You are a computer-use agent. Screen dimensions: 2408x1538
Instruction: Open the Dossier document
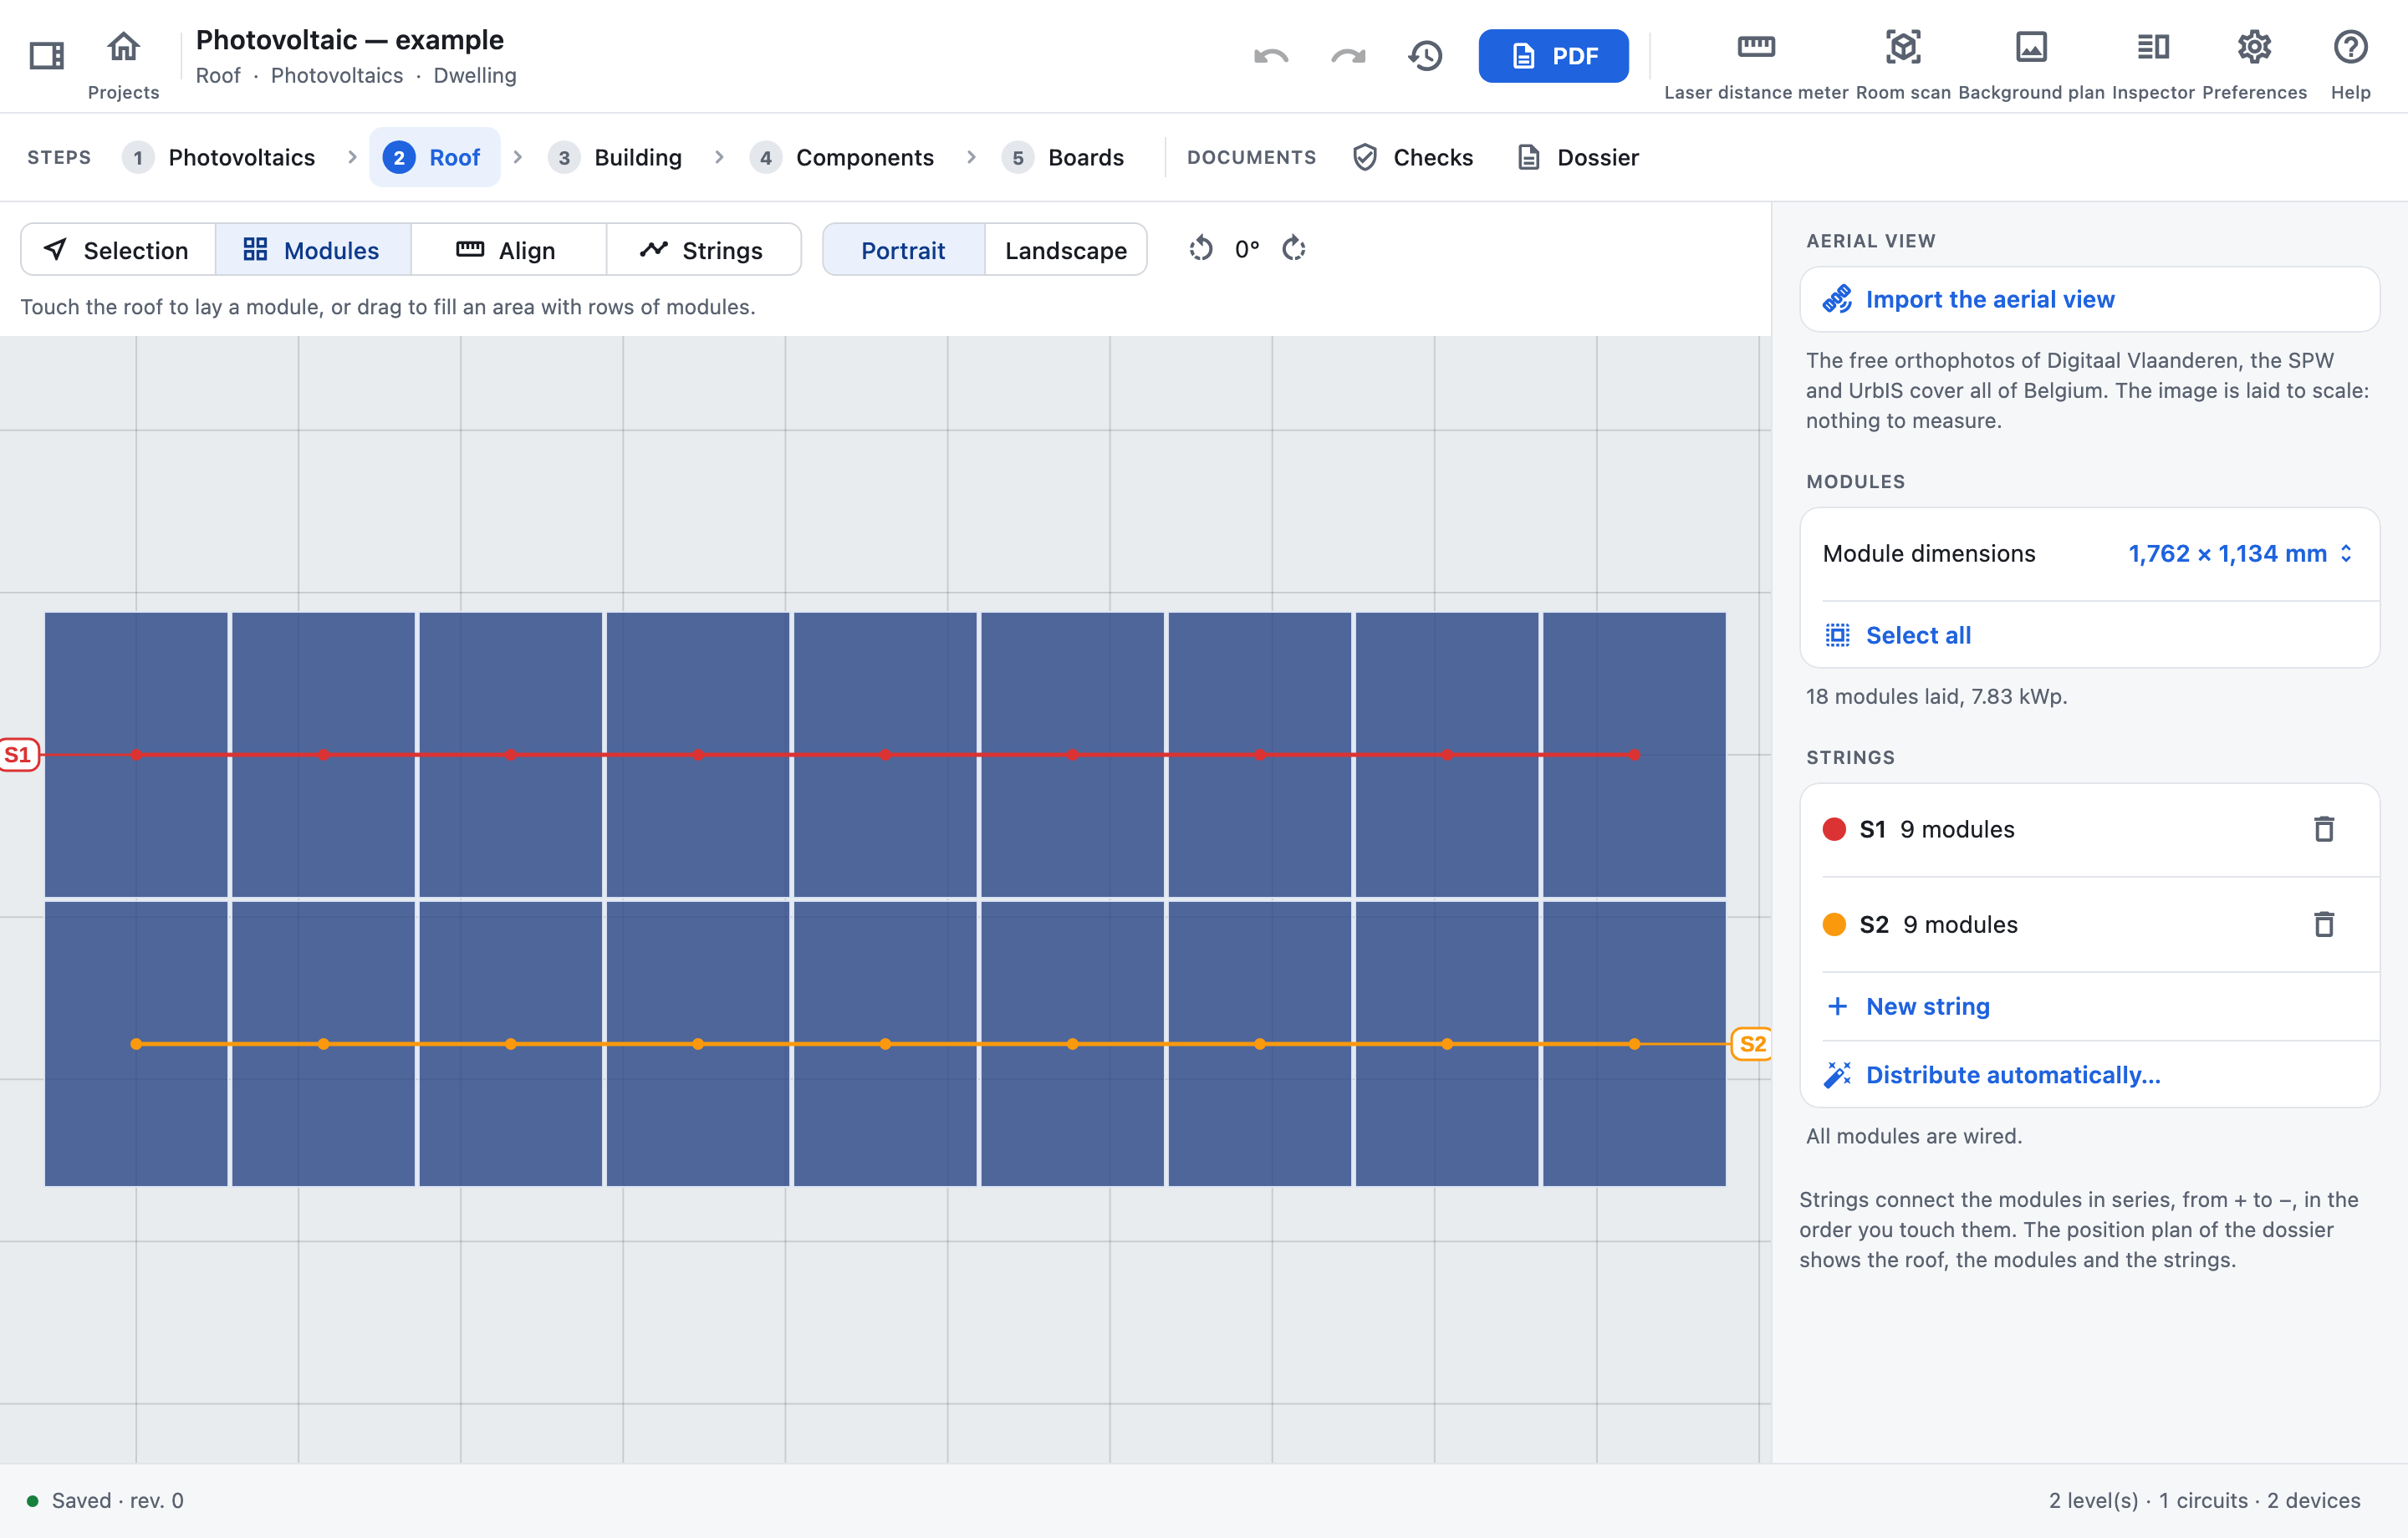[1578, 157]
